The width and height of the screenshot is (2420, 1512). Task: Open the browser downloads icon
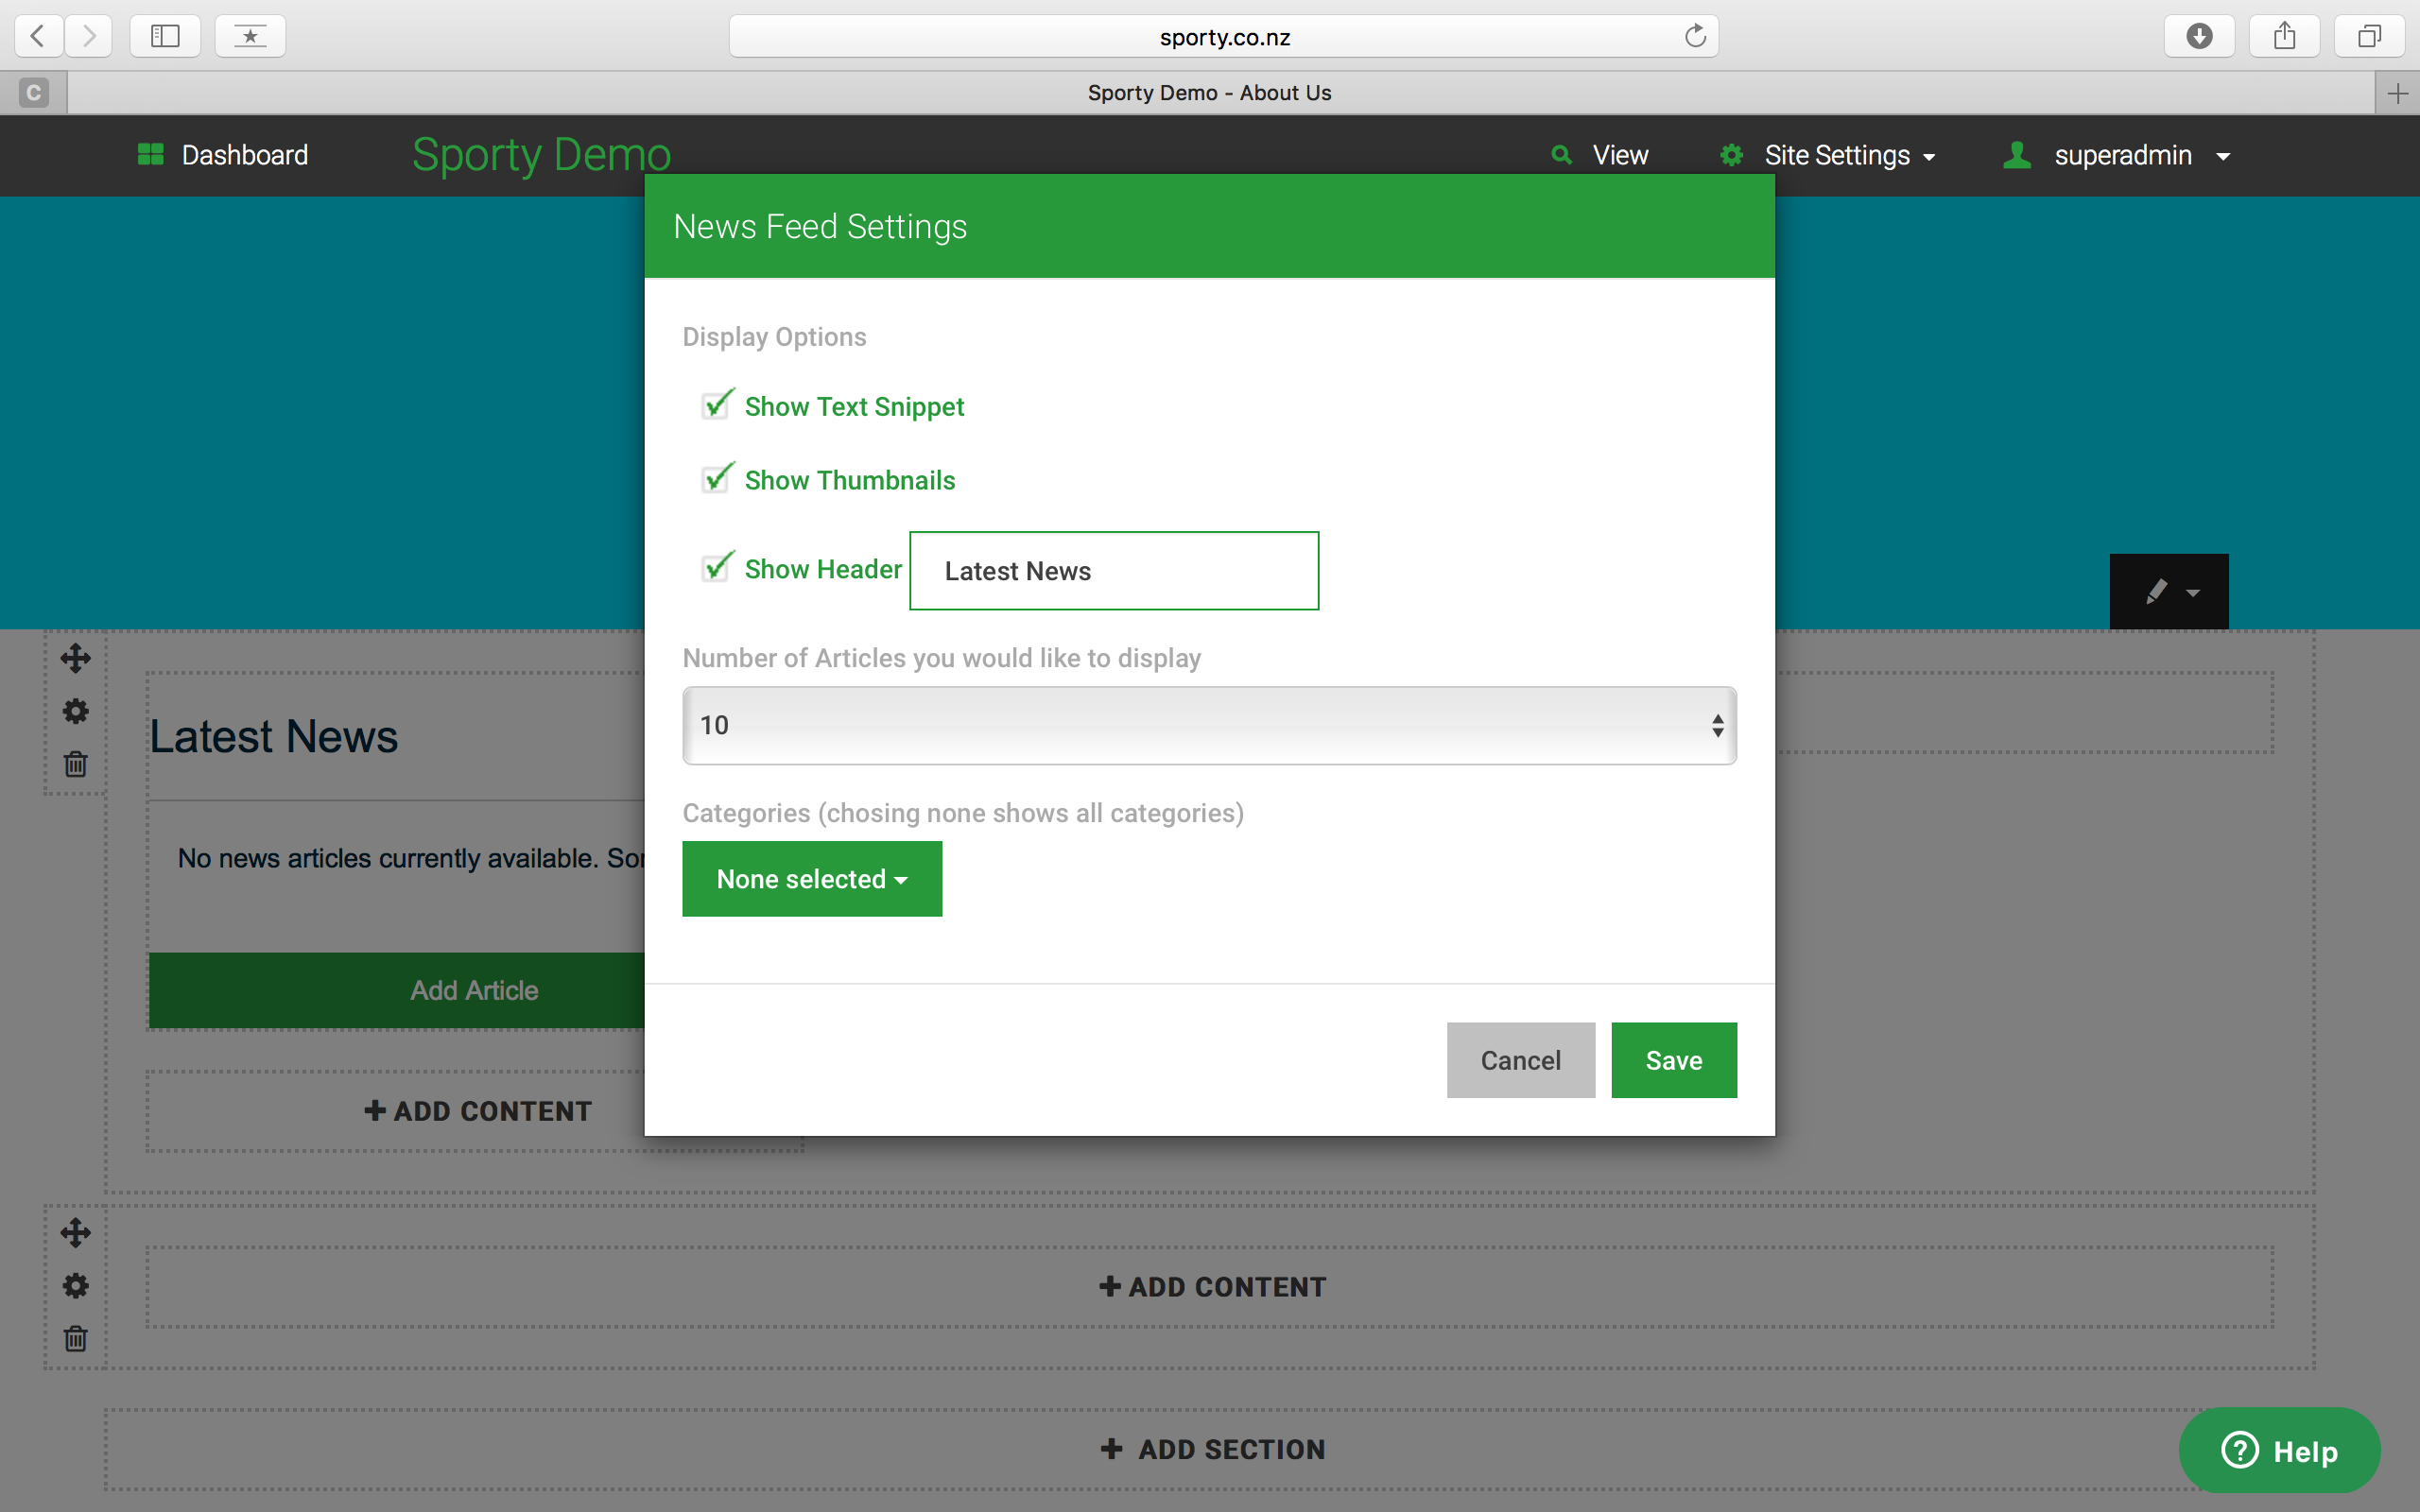click(x=2199, y=36)
